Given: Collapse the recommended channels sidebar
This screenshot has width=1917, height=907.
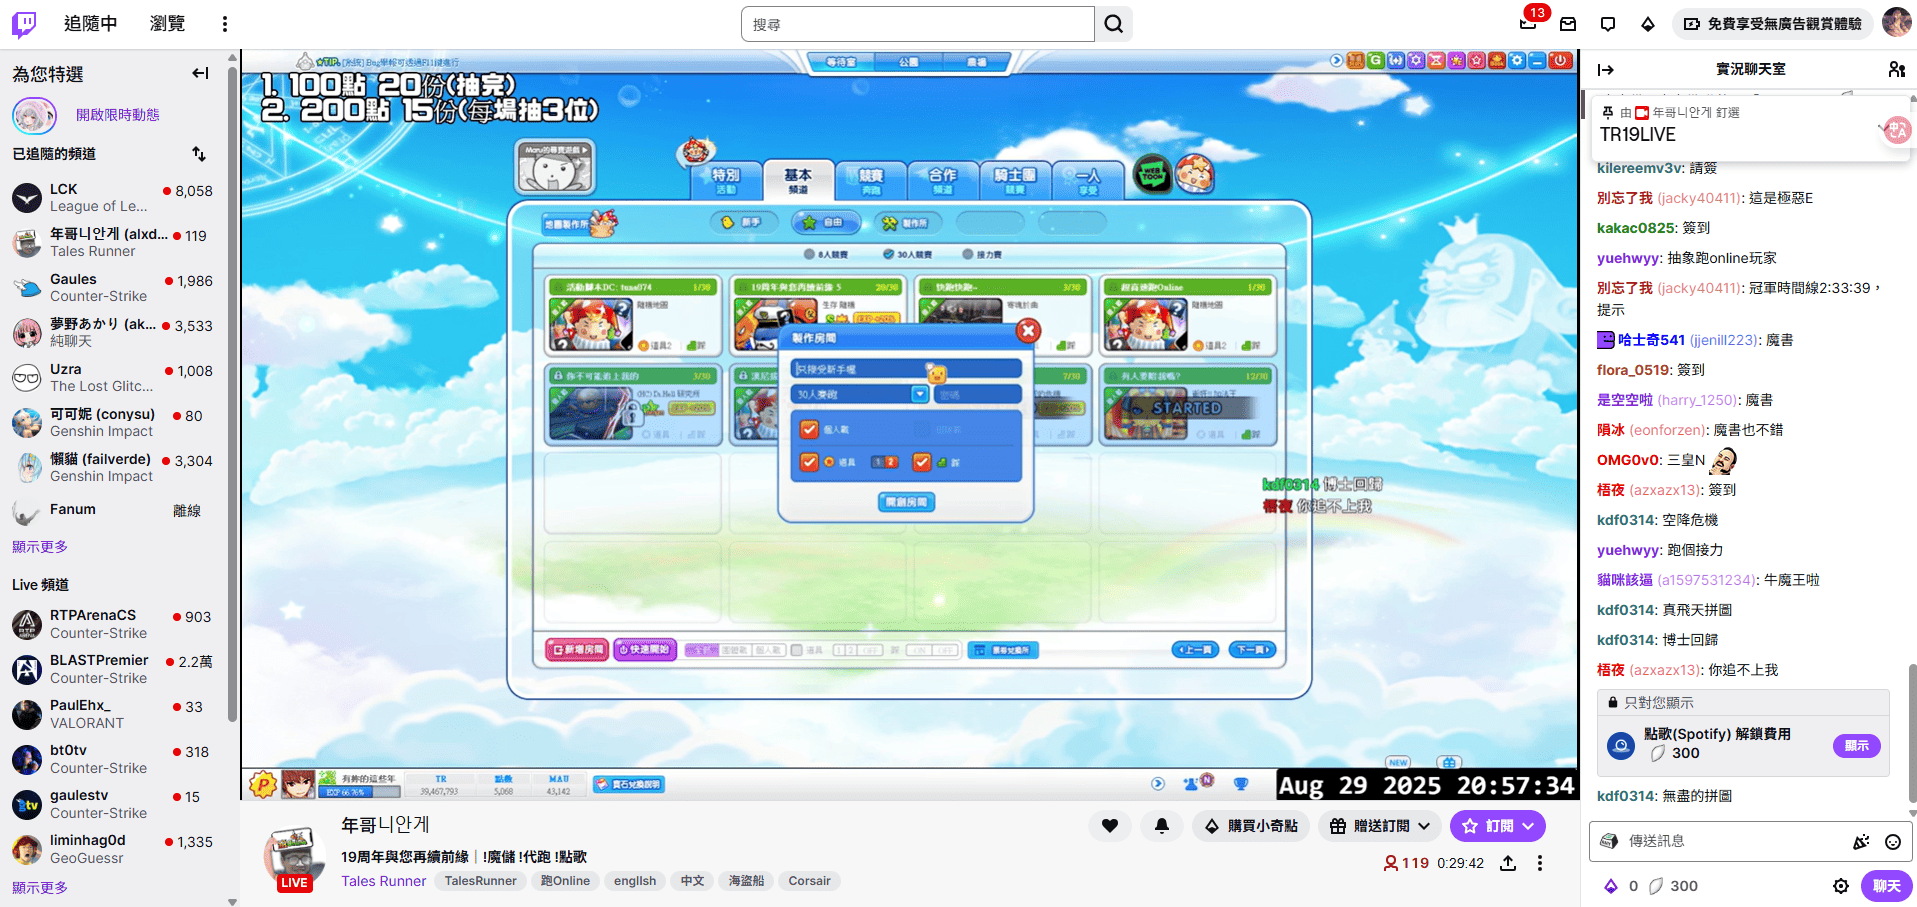Looking at the screenshot, I should pos(200,73).
